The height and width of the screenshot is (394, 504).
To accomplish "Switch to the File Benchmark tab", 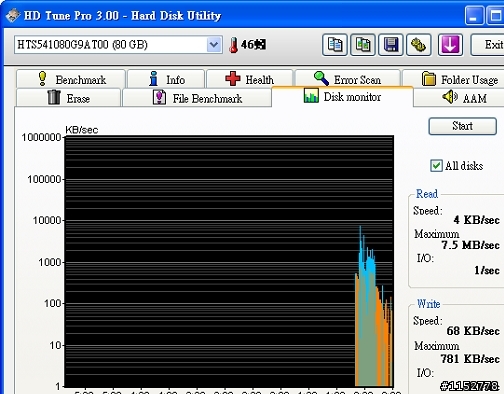I will 197,98.
